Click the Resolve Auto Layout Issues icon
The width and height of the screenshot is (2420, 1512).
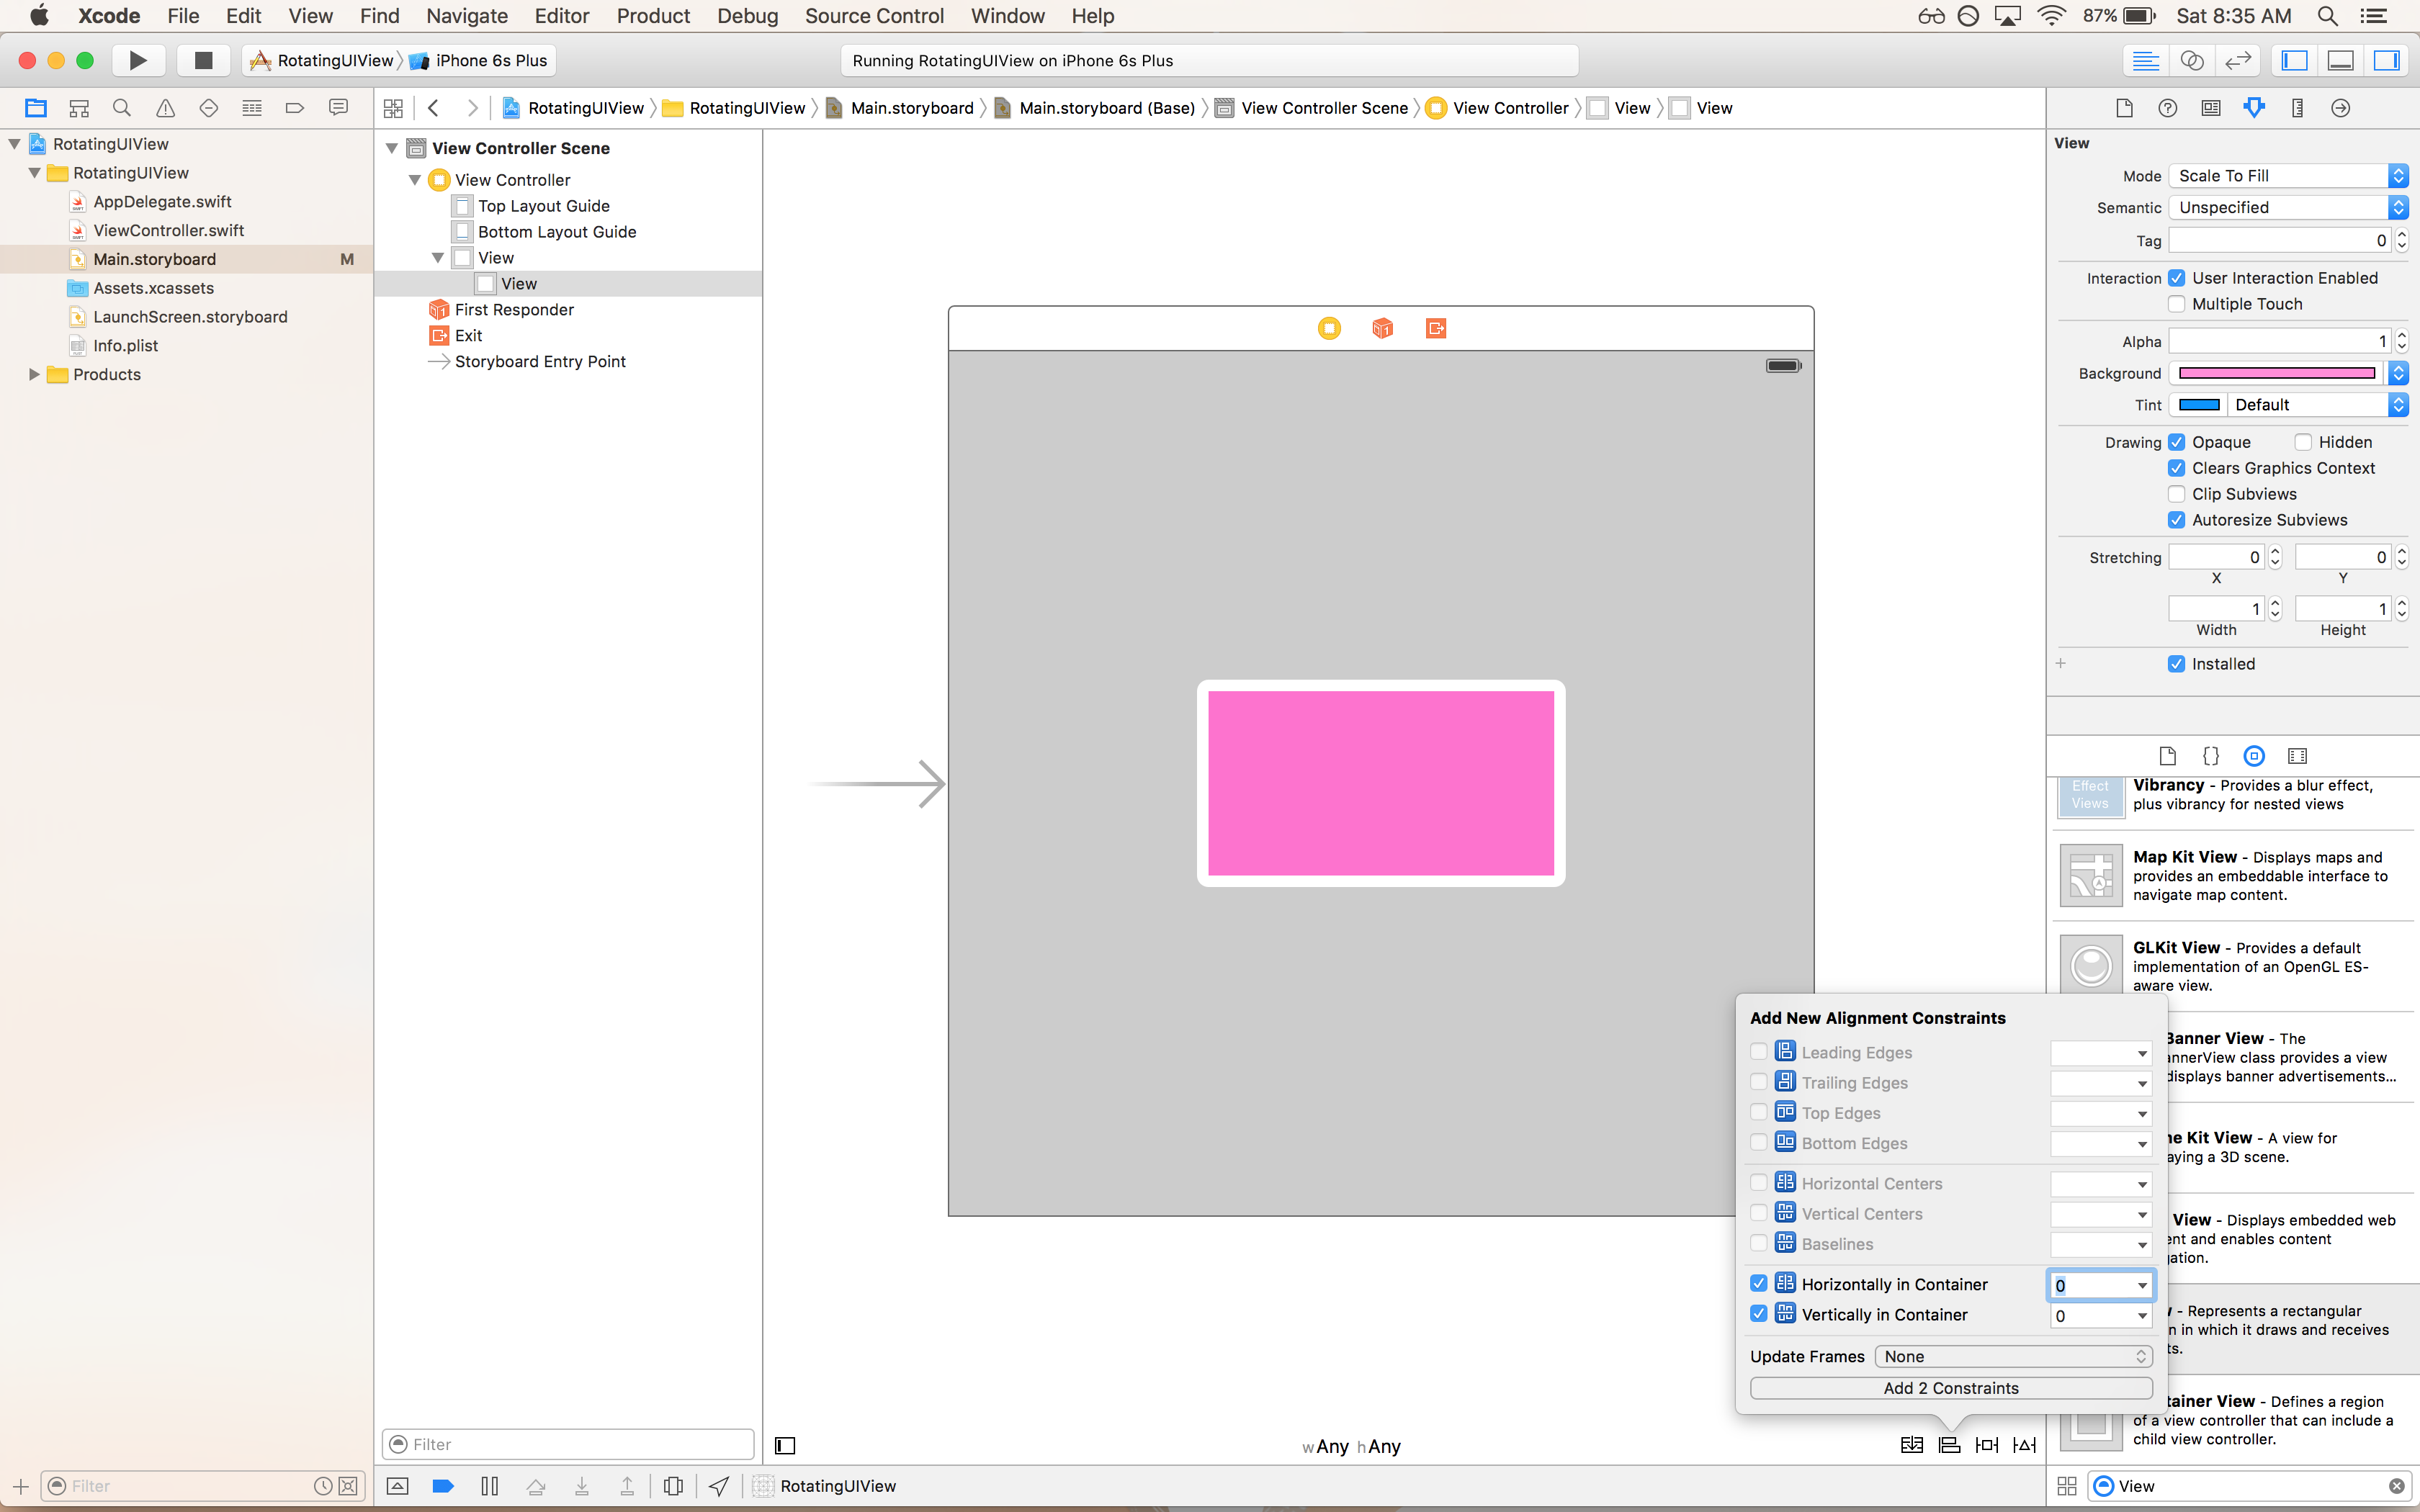2025,1445
